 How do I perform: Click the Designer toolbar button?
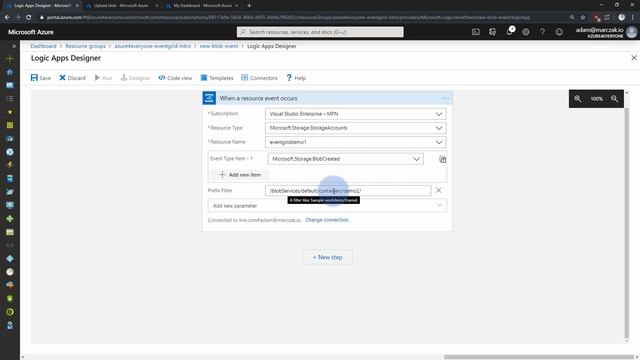135,78
